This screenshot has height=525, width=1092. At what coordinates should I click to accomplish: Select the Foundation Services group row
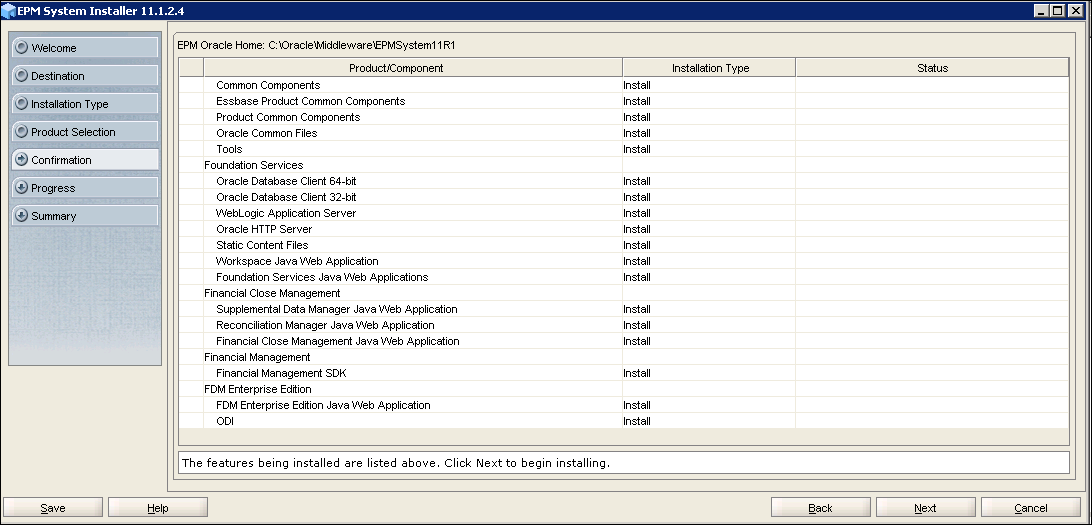[623, 165]
